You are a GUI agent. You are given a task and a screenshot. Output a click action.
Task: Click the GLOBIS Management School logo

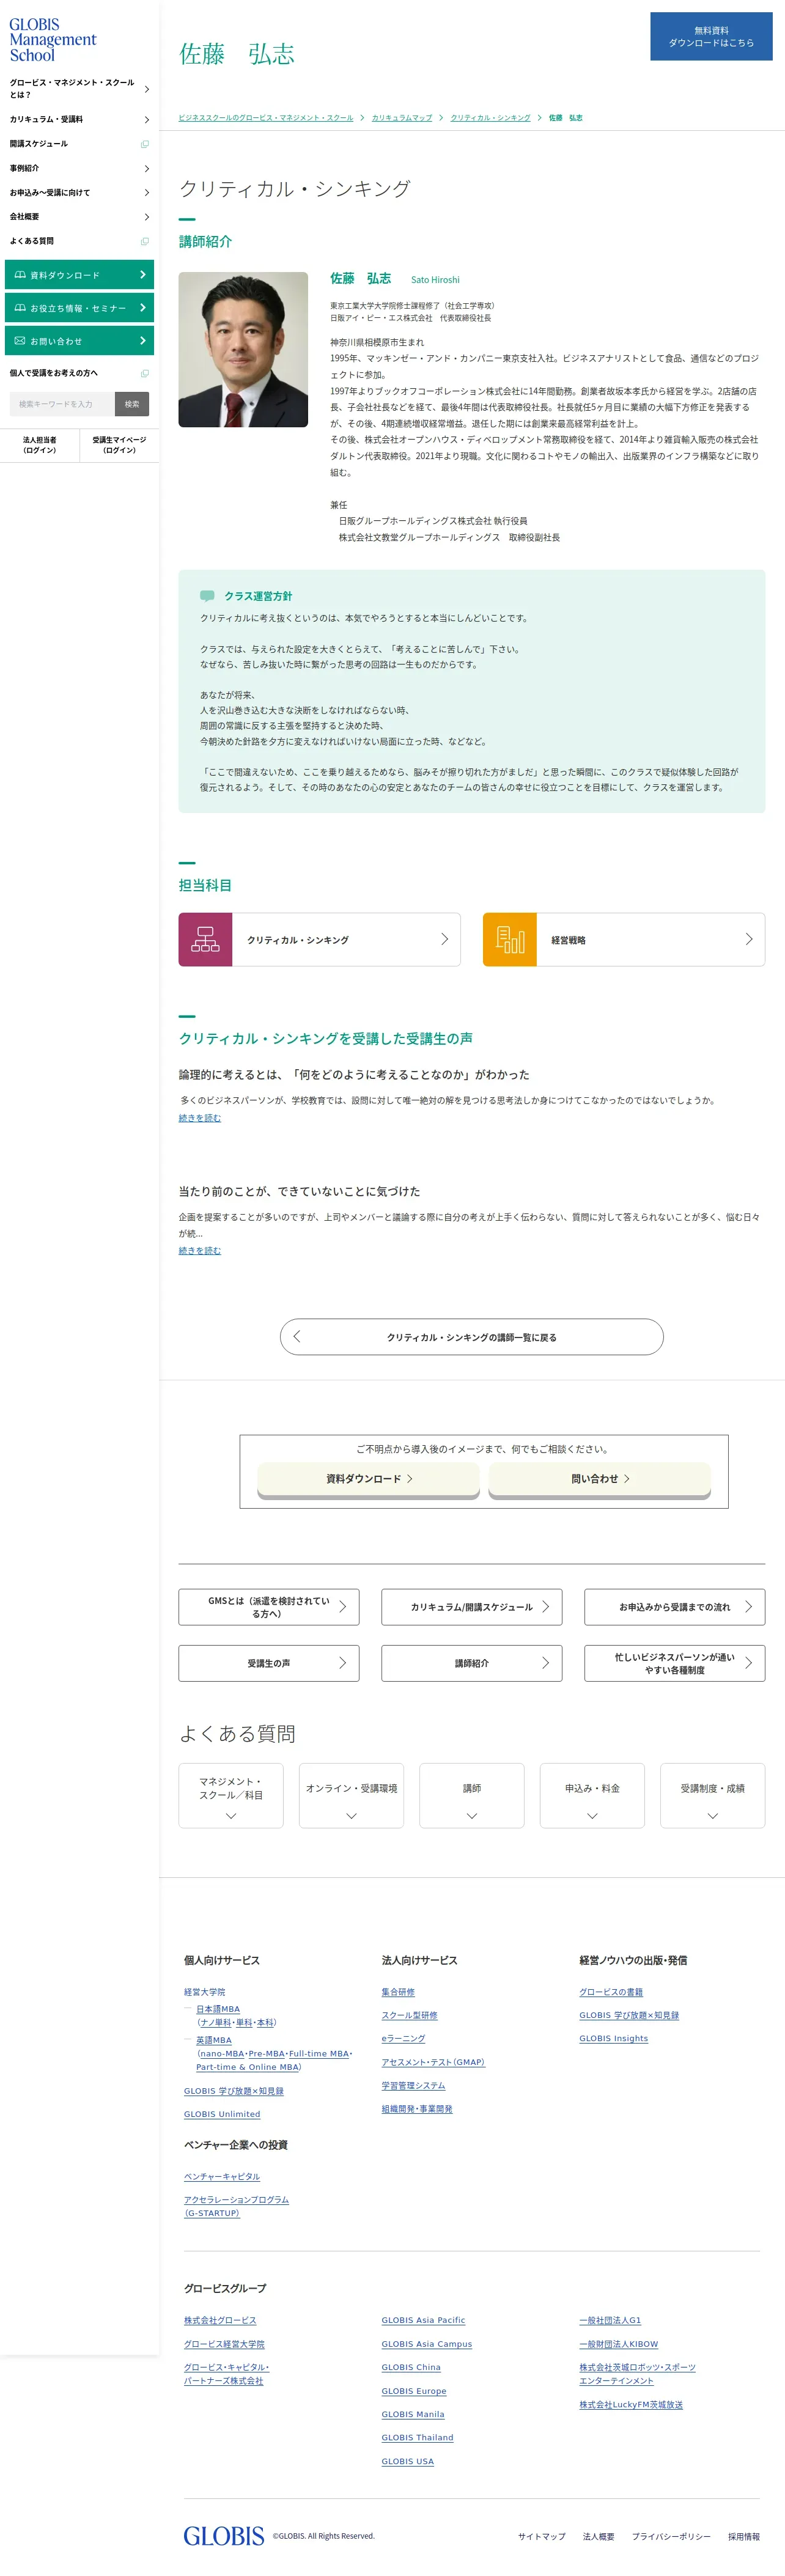coord(53,40)
